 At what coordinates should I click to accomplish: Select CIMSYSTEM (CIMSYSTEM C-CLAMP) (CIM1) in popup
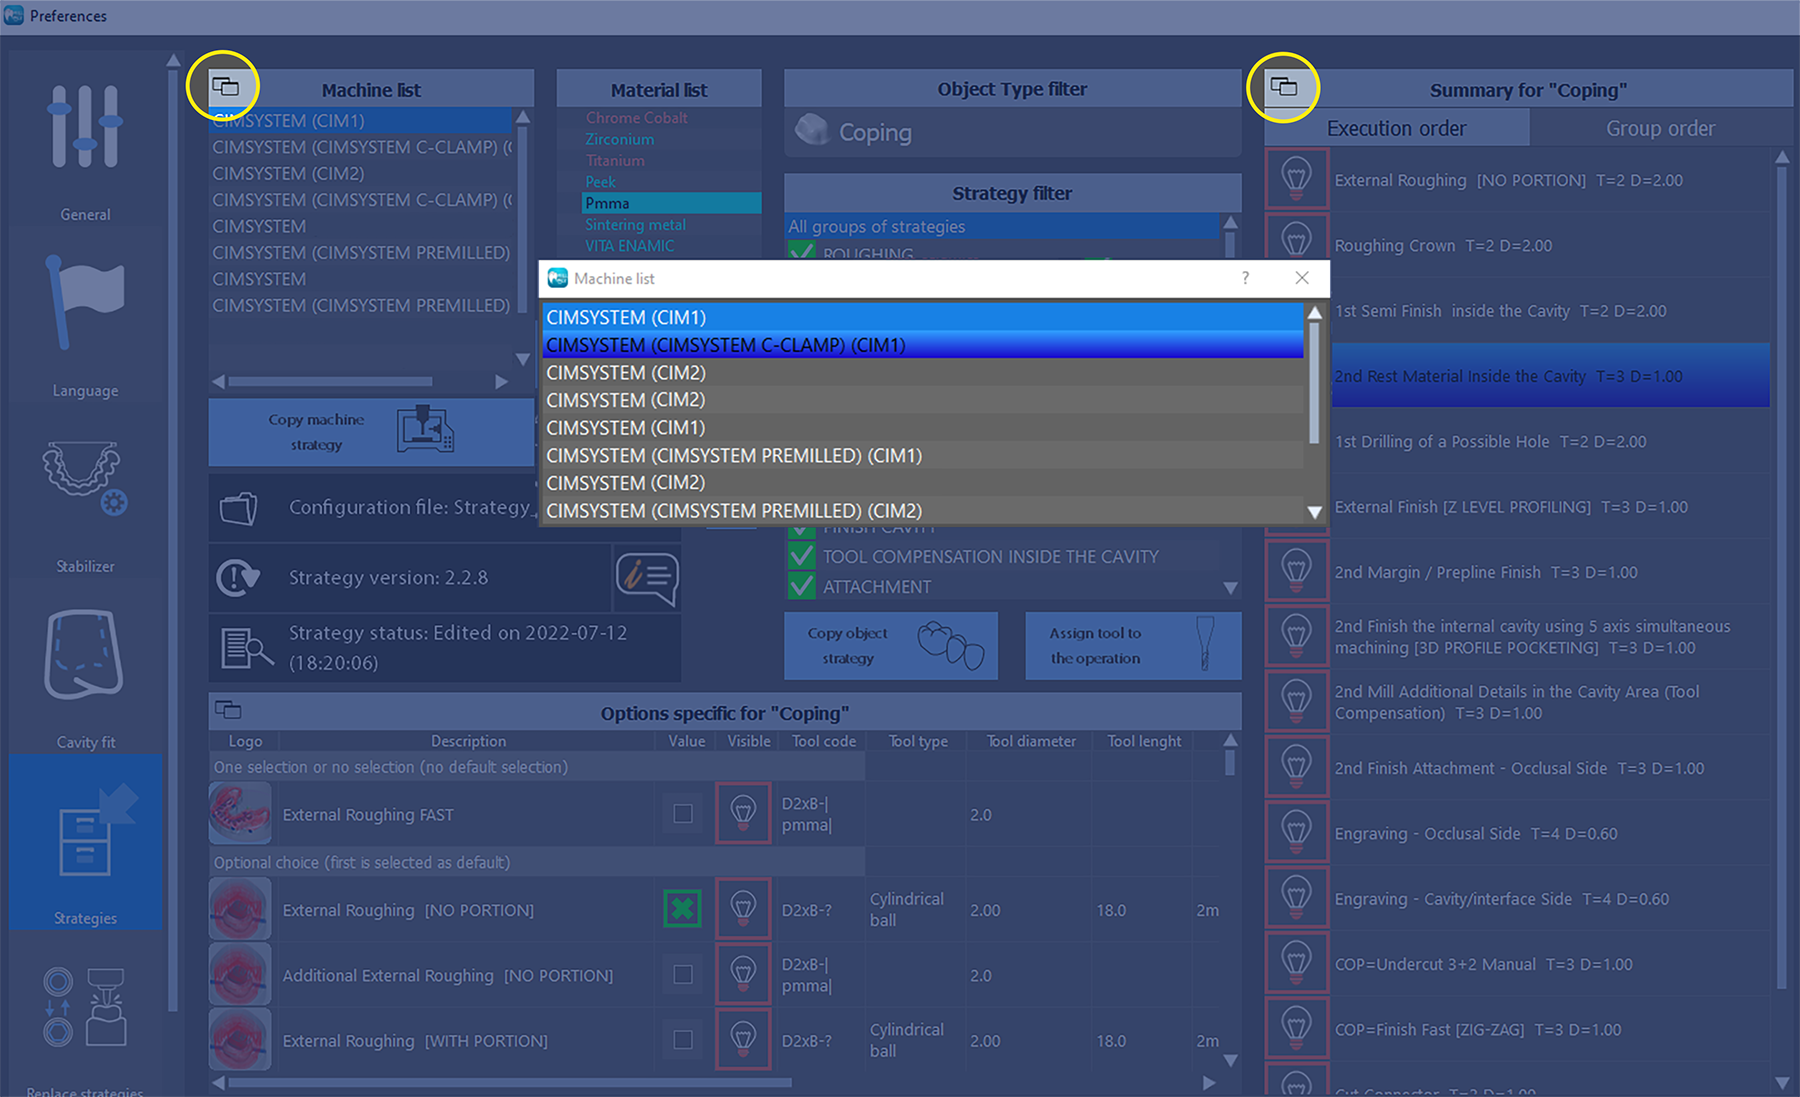point(922,345)
